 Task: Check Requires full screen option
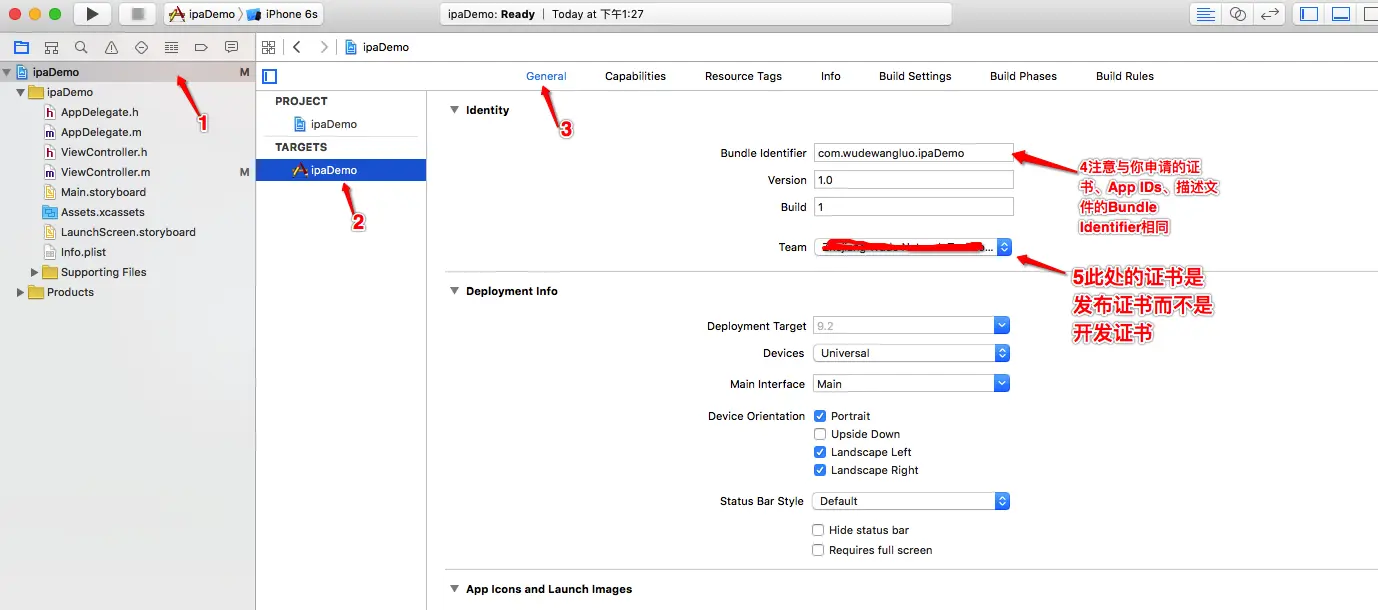click(818, 550)
